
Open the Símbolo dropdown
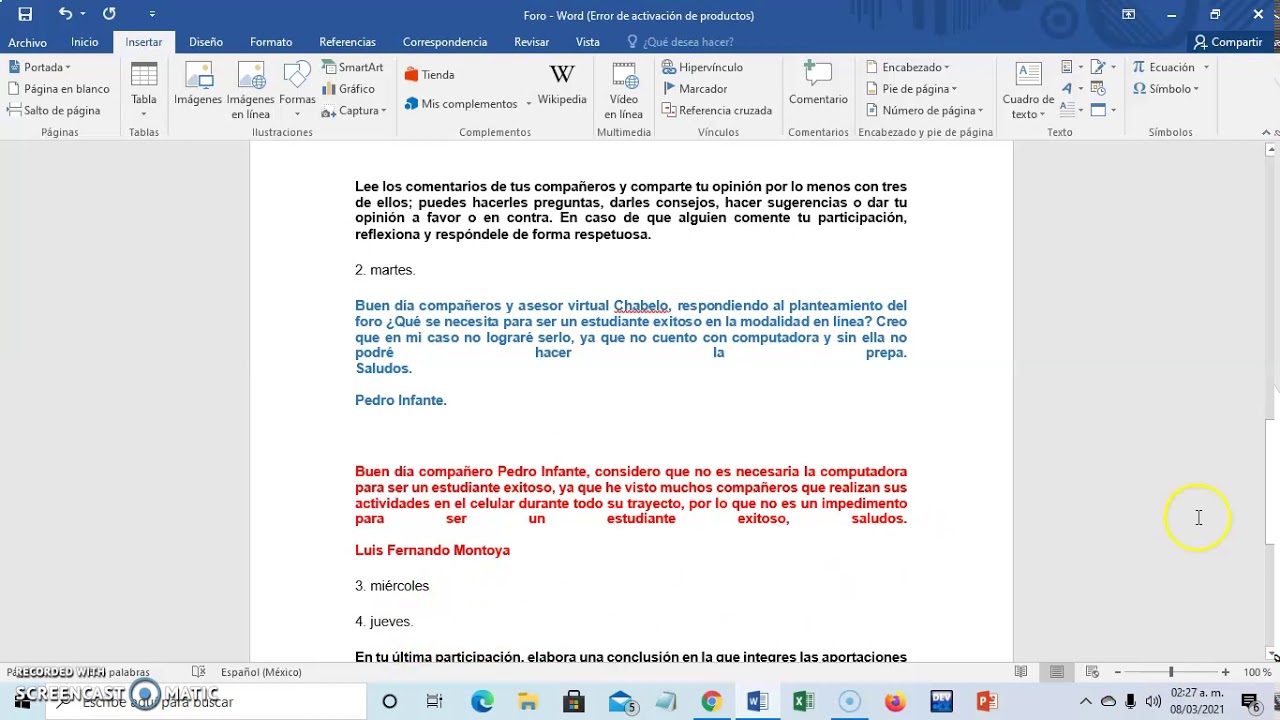pos(1166,89)
